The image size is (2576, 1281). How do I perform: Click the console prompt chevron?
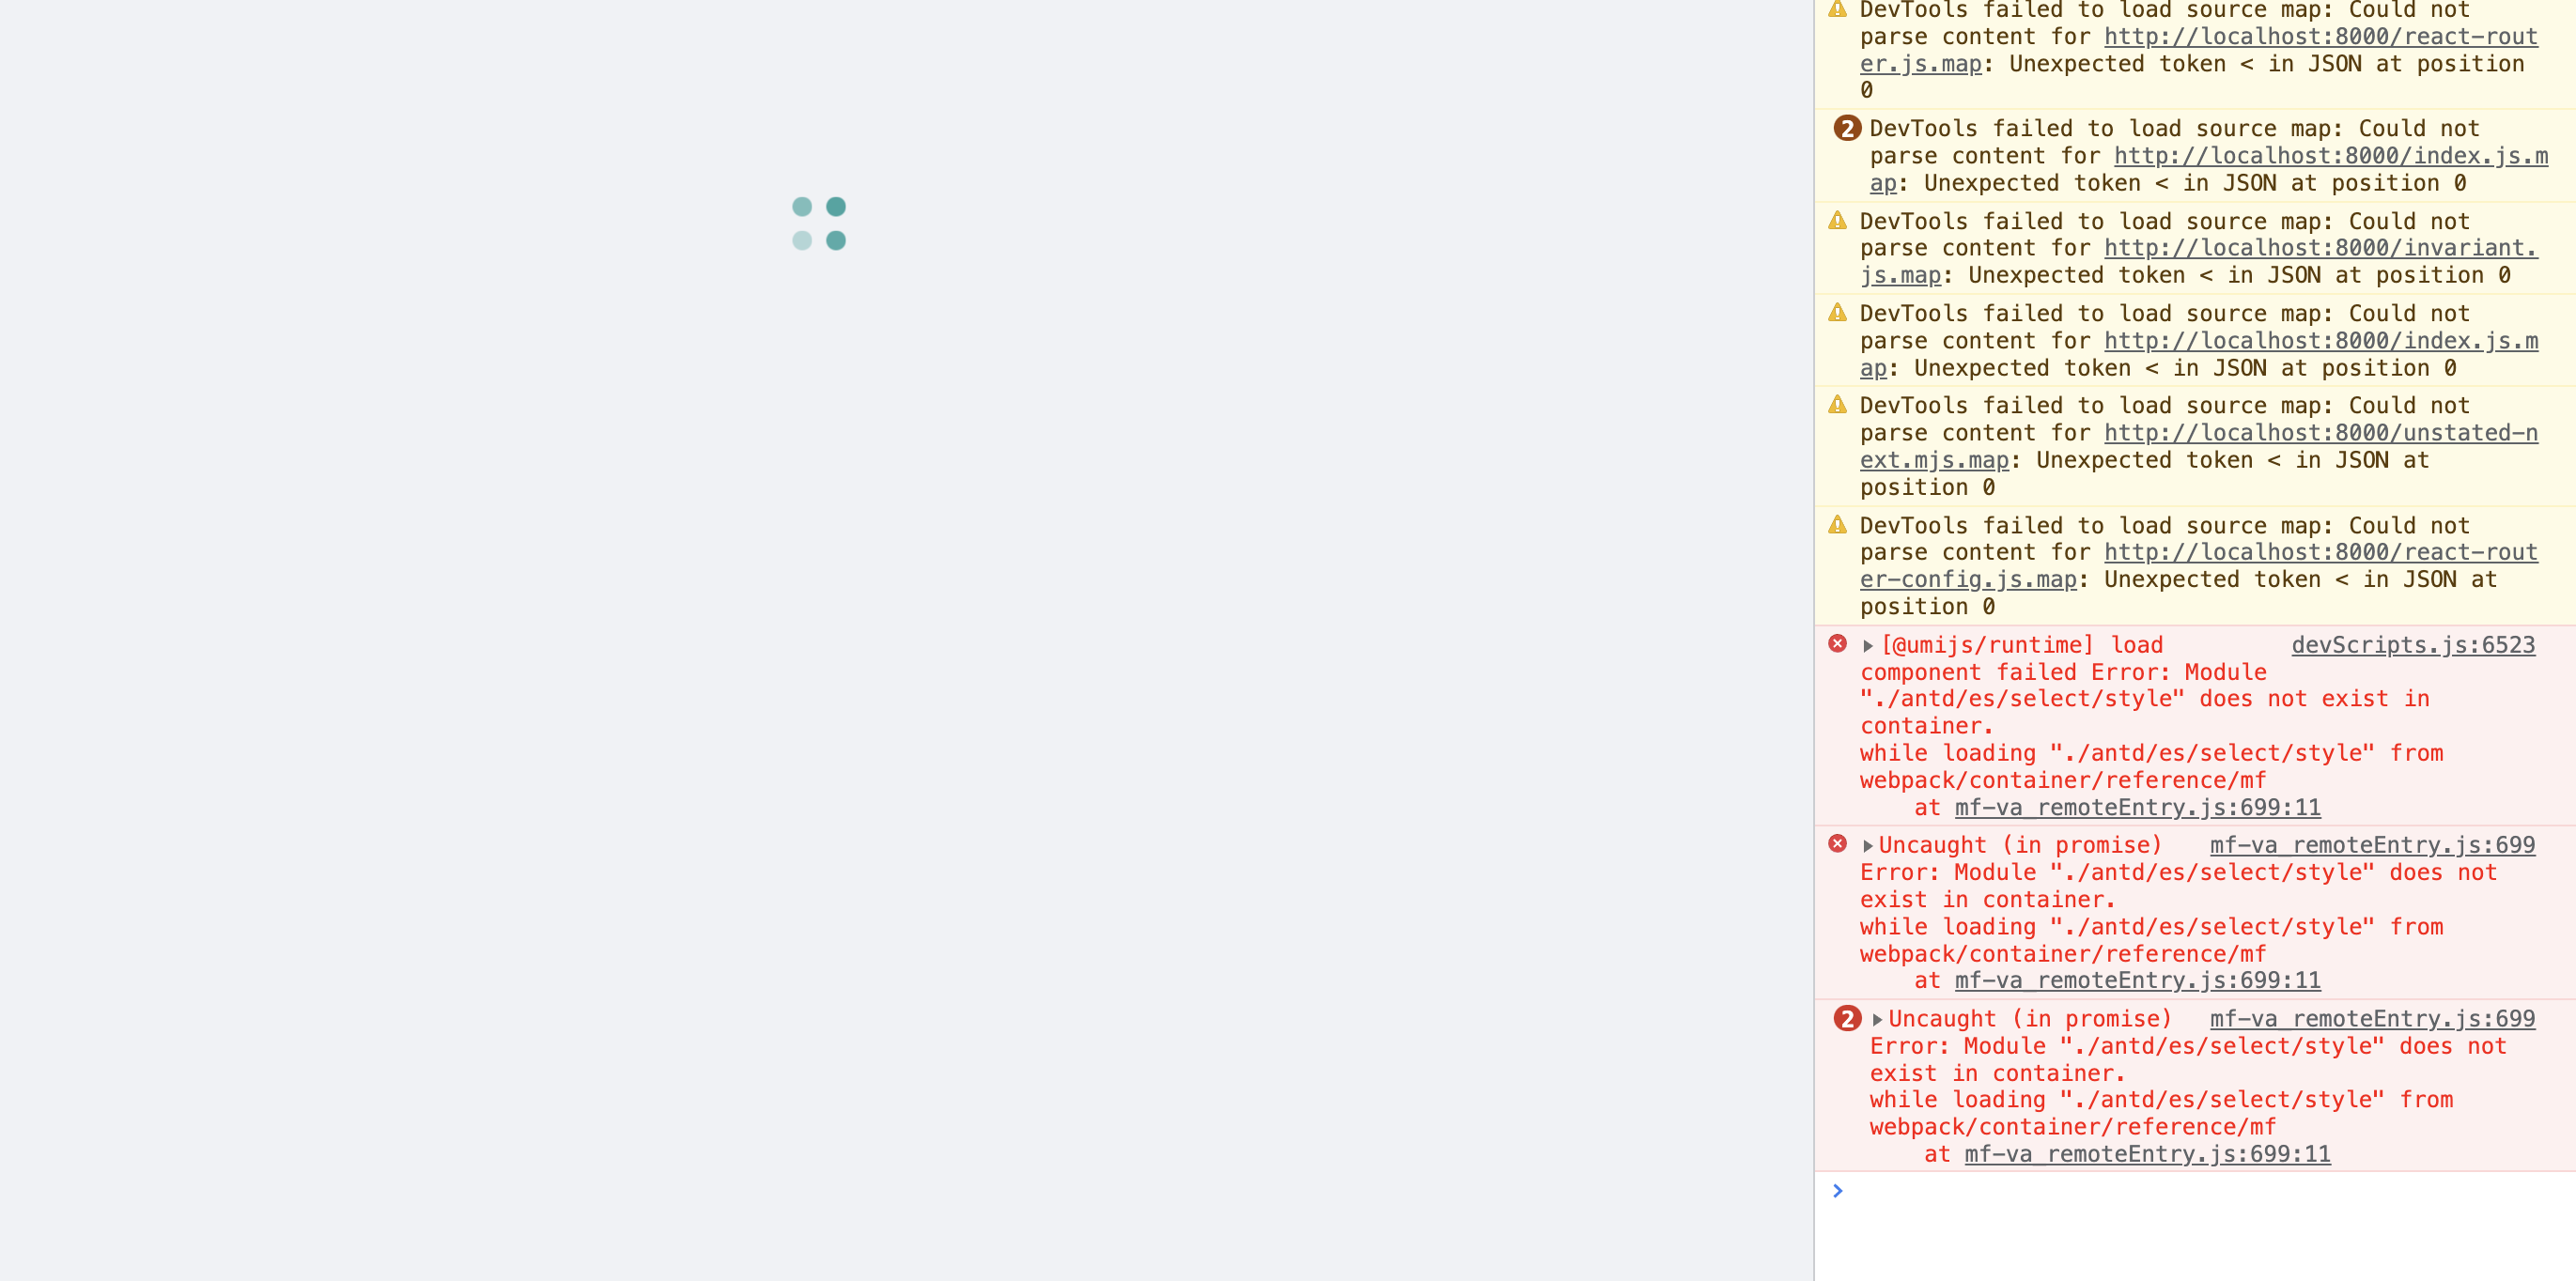click(1837, 1191)
